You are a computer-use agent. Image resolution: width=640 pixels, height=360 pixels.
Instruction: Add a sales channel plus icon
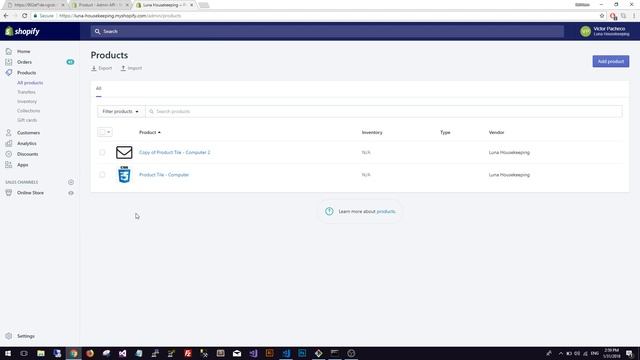tap(71, 182)
